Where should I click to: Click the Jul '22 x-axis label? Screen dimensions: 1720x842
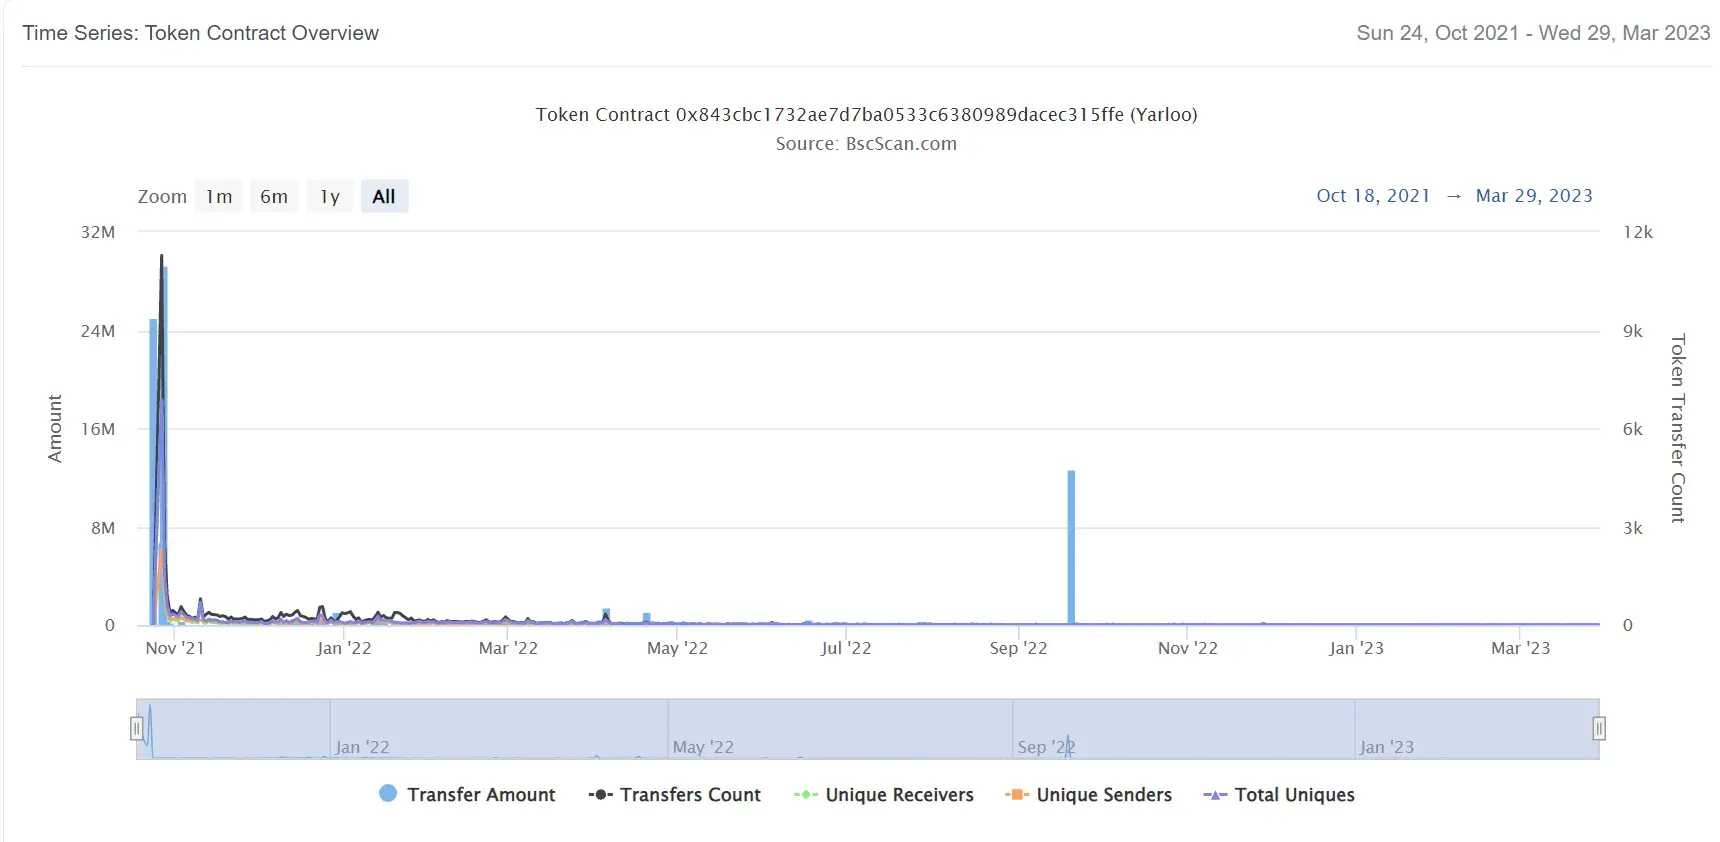pos(846,648)
